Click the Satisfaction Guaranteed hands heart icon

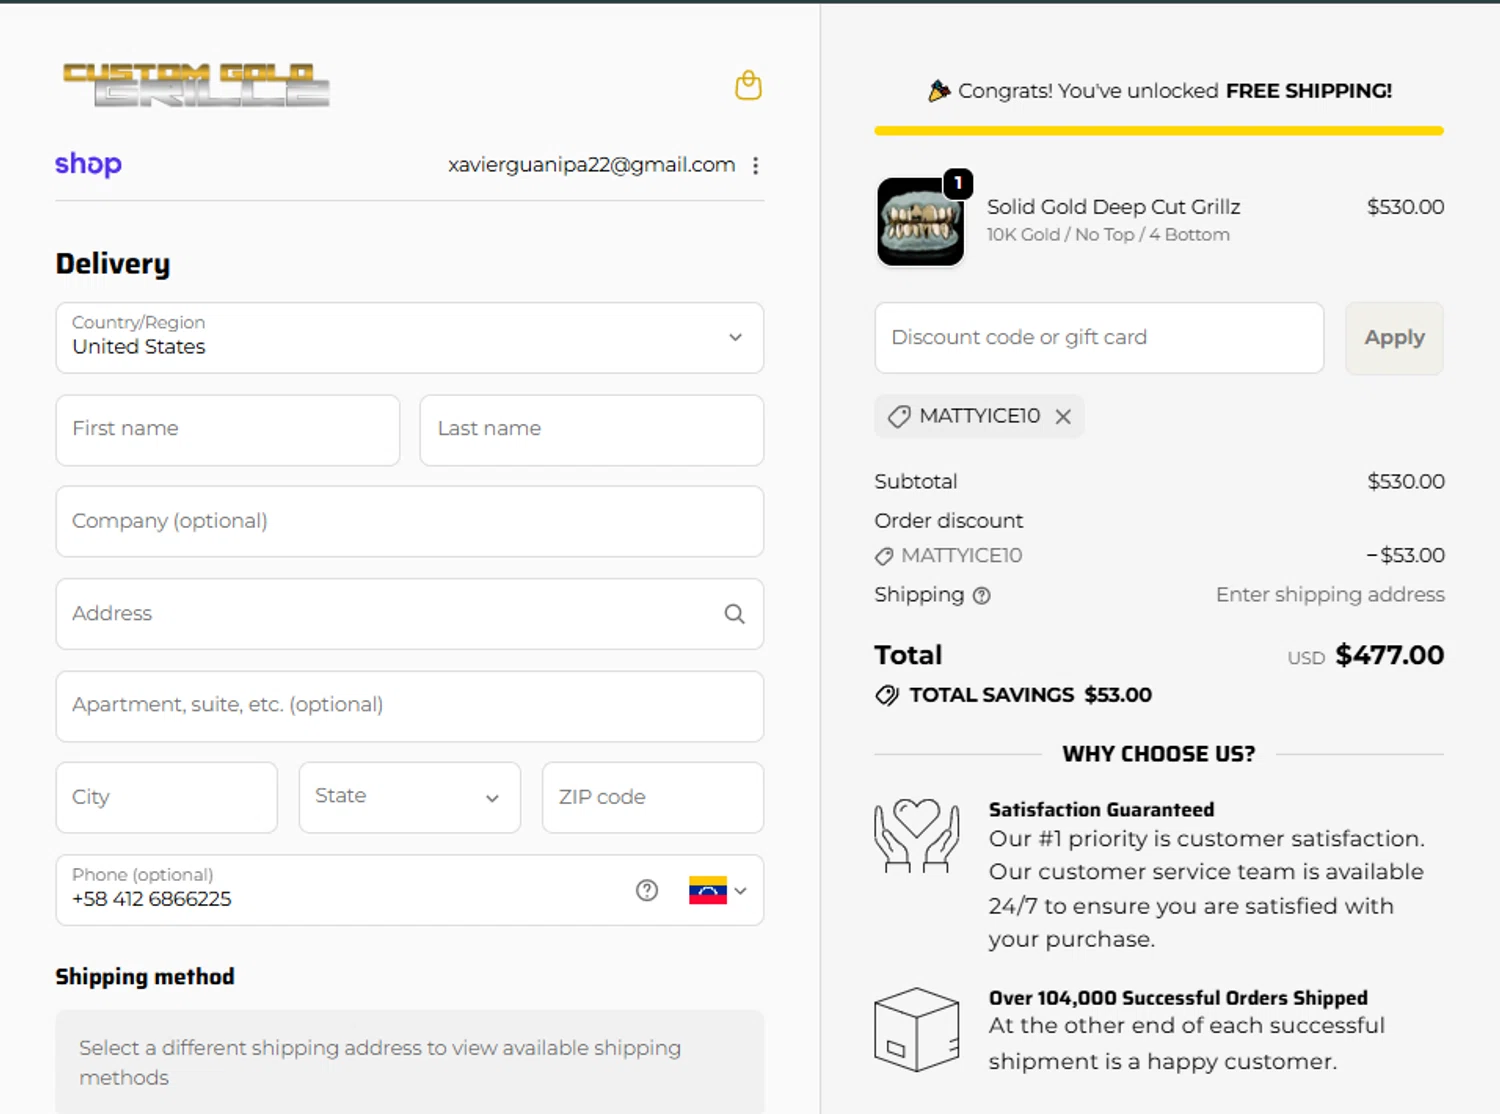[x=917, y=836]
